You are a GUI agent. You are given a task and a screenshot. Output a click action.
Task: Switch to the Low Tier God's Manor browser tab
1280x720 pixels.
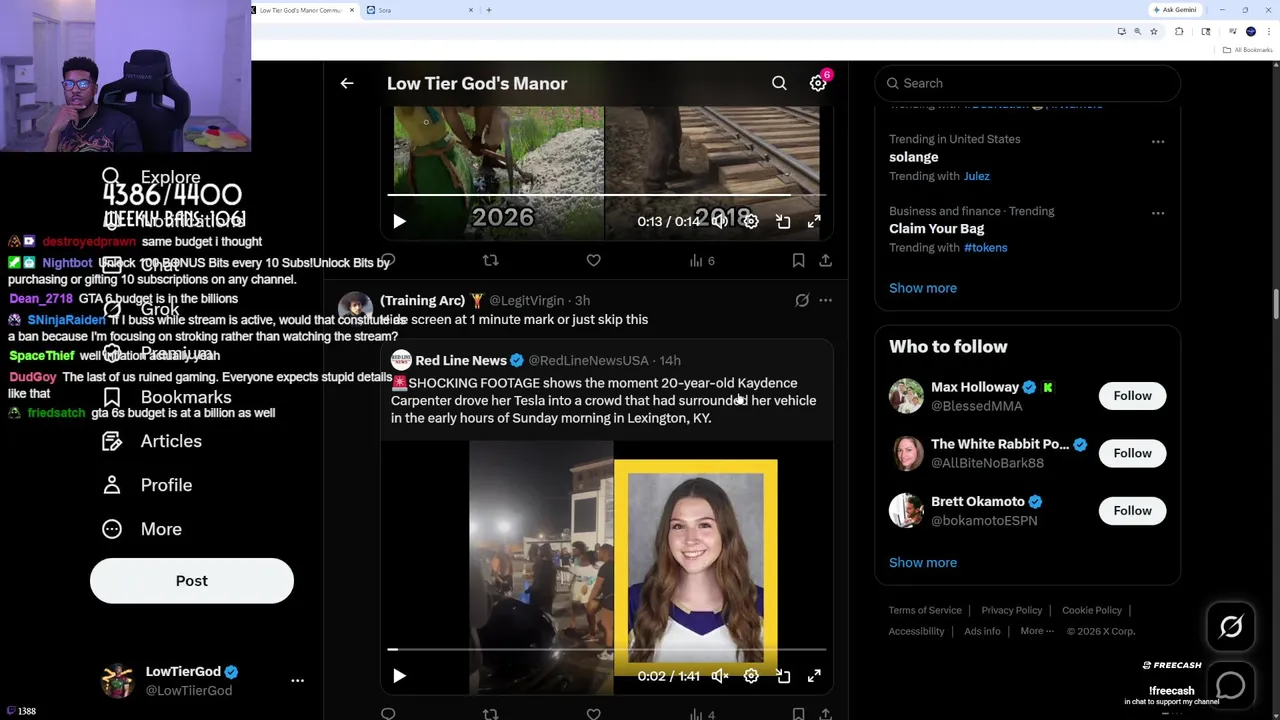[x=305, y=10]
